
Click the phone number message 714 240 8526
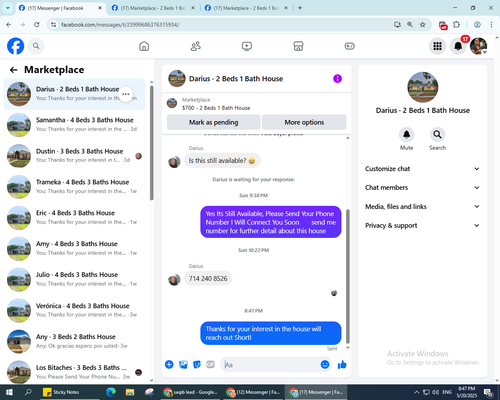(208, 279)
